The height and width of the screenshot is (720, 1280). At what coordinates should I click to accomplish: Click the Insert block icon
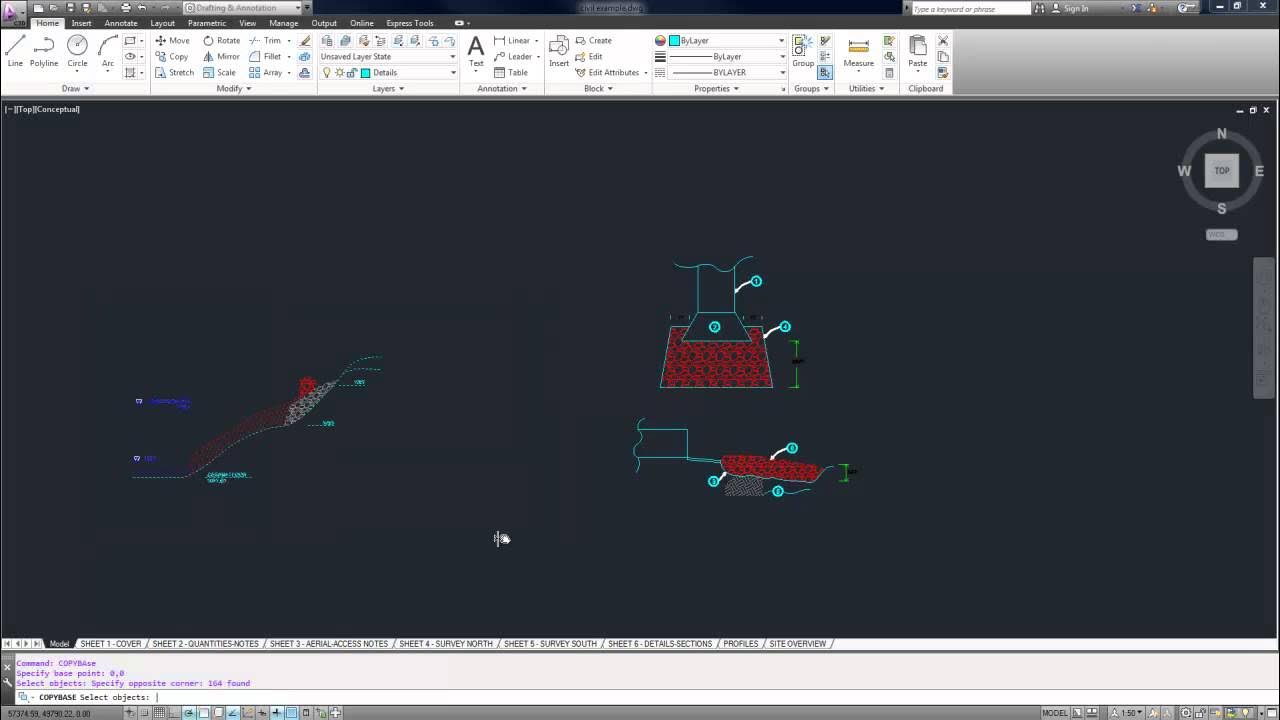pyautogui.click(x=559, y=51)
